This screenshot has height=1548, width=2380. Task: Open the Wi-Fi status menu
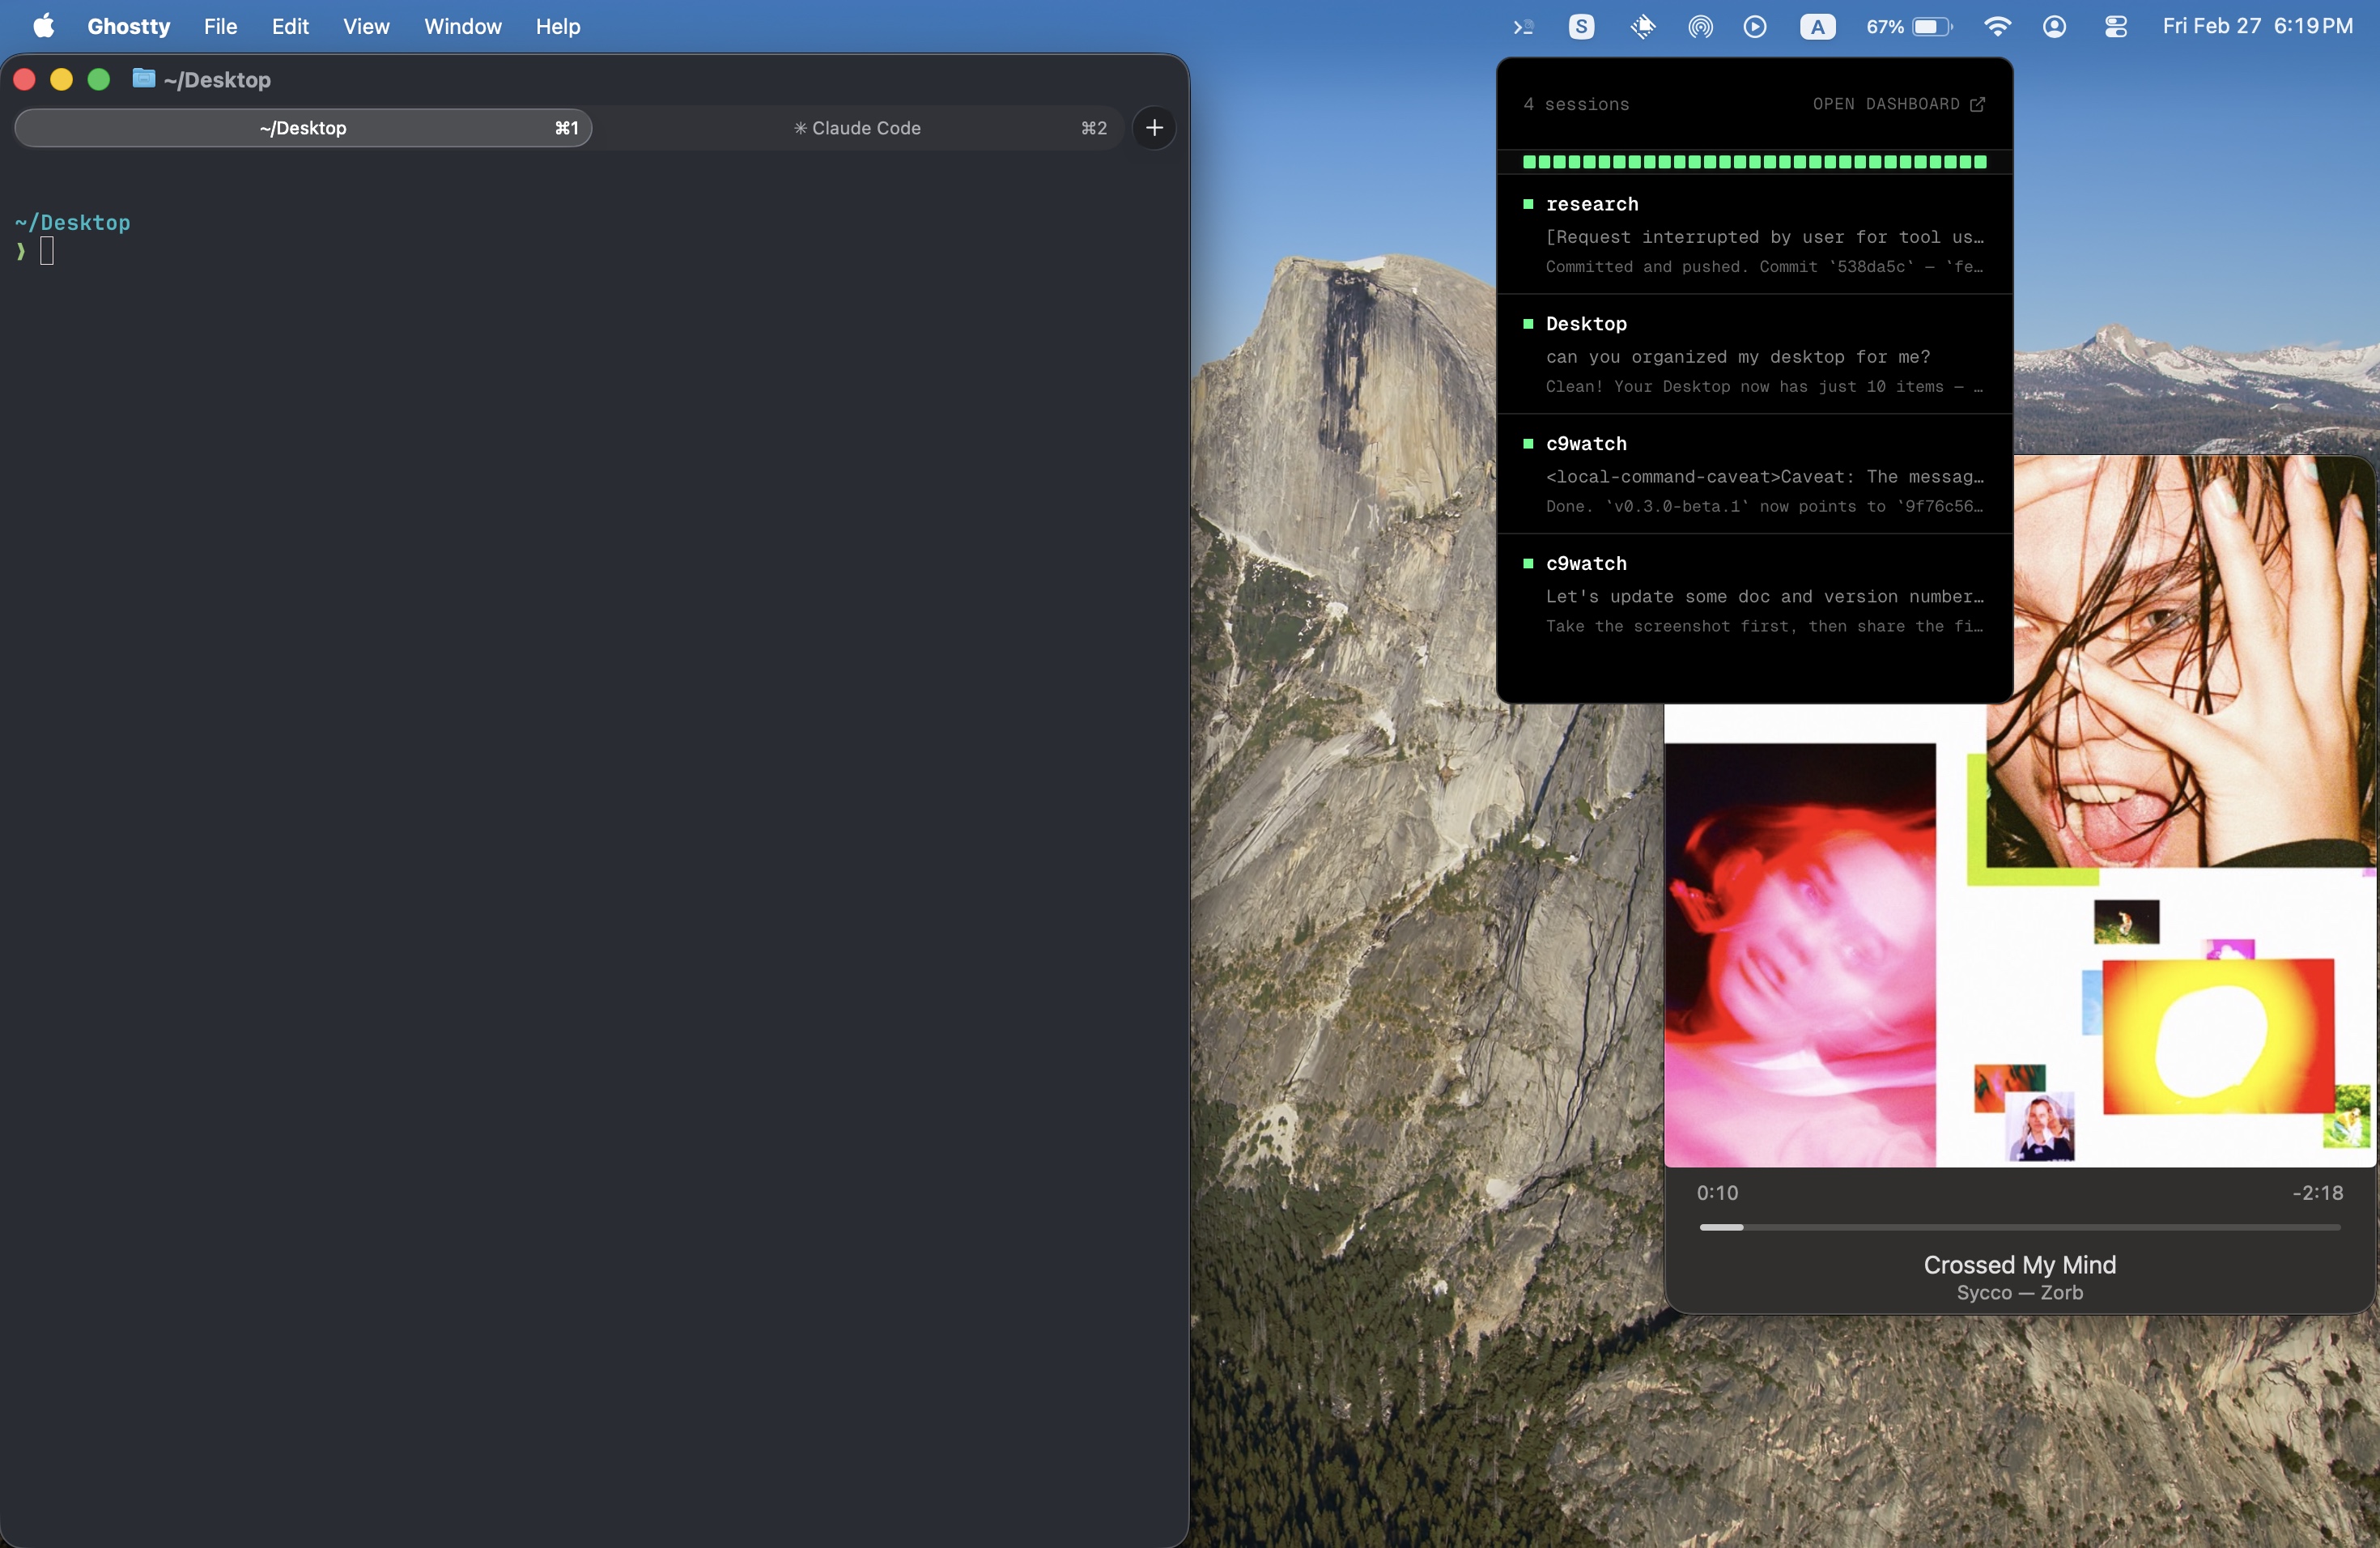(x=1996, y=27)
